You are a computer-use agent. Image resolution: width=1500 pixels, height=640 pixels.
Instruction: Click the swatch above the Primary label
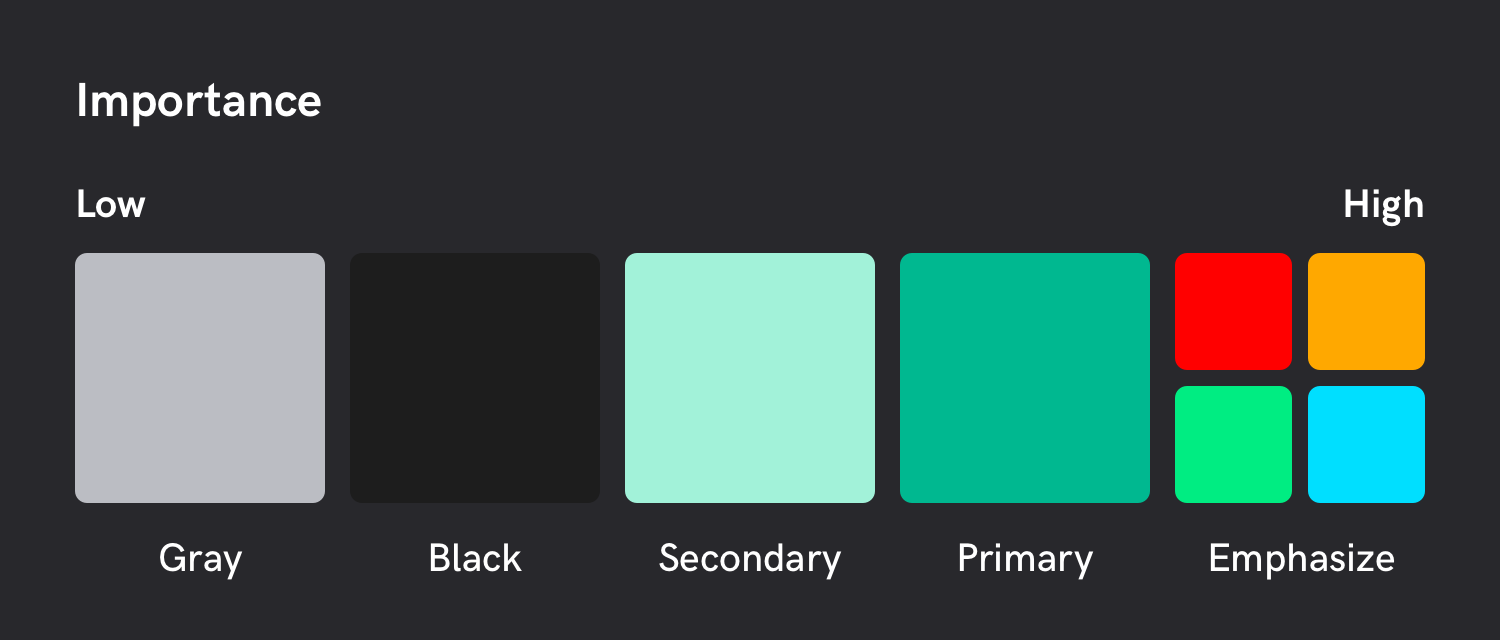1025,378
